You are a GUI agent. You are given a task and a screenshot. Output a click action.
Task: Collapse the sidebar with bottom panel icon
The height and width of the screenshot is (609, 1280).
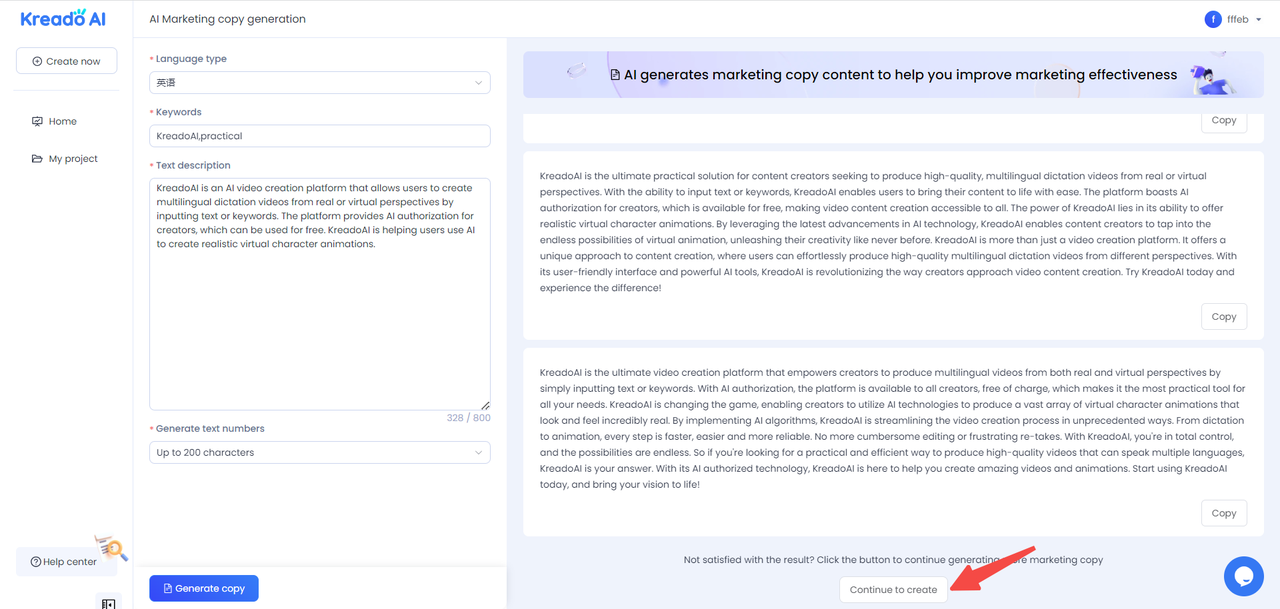tap(108, 603)
